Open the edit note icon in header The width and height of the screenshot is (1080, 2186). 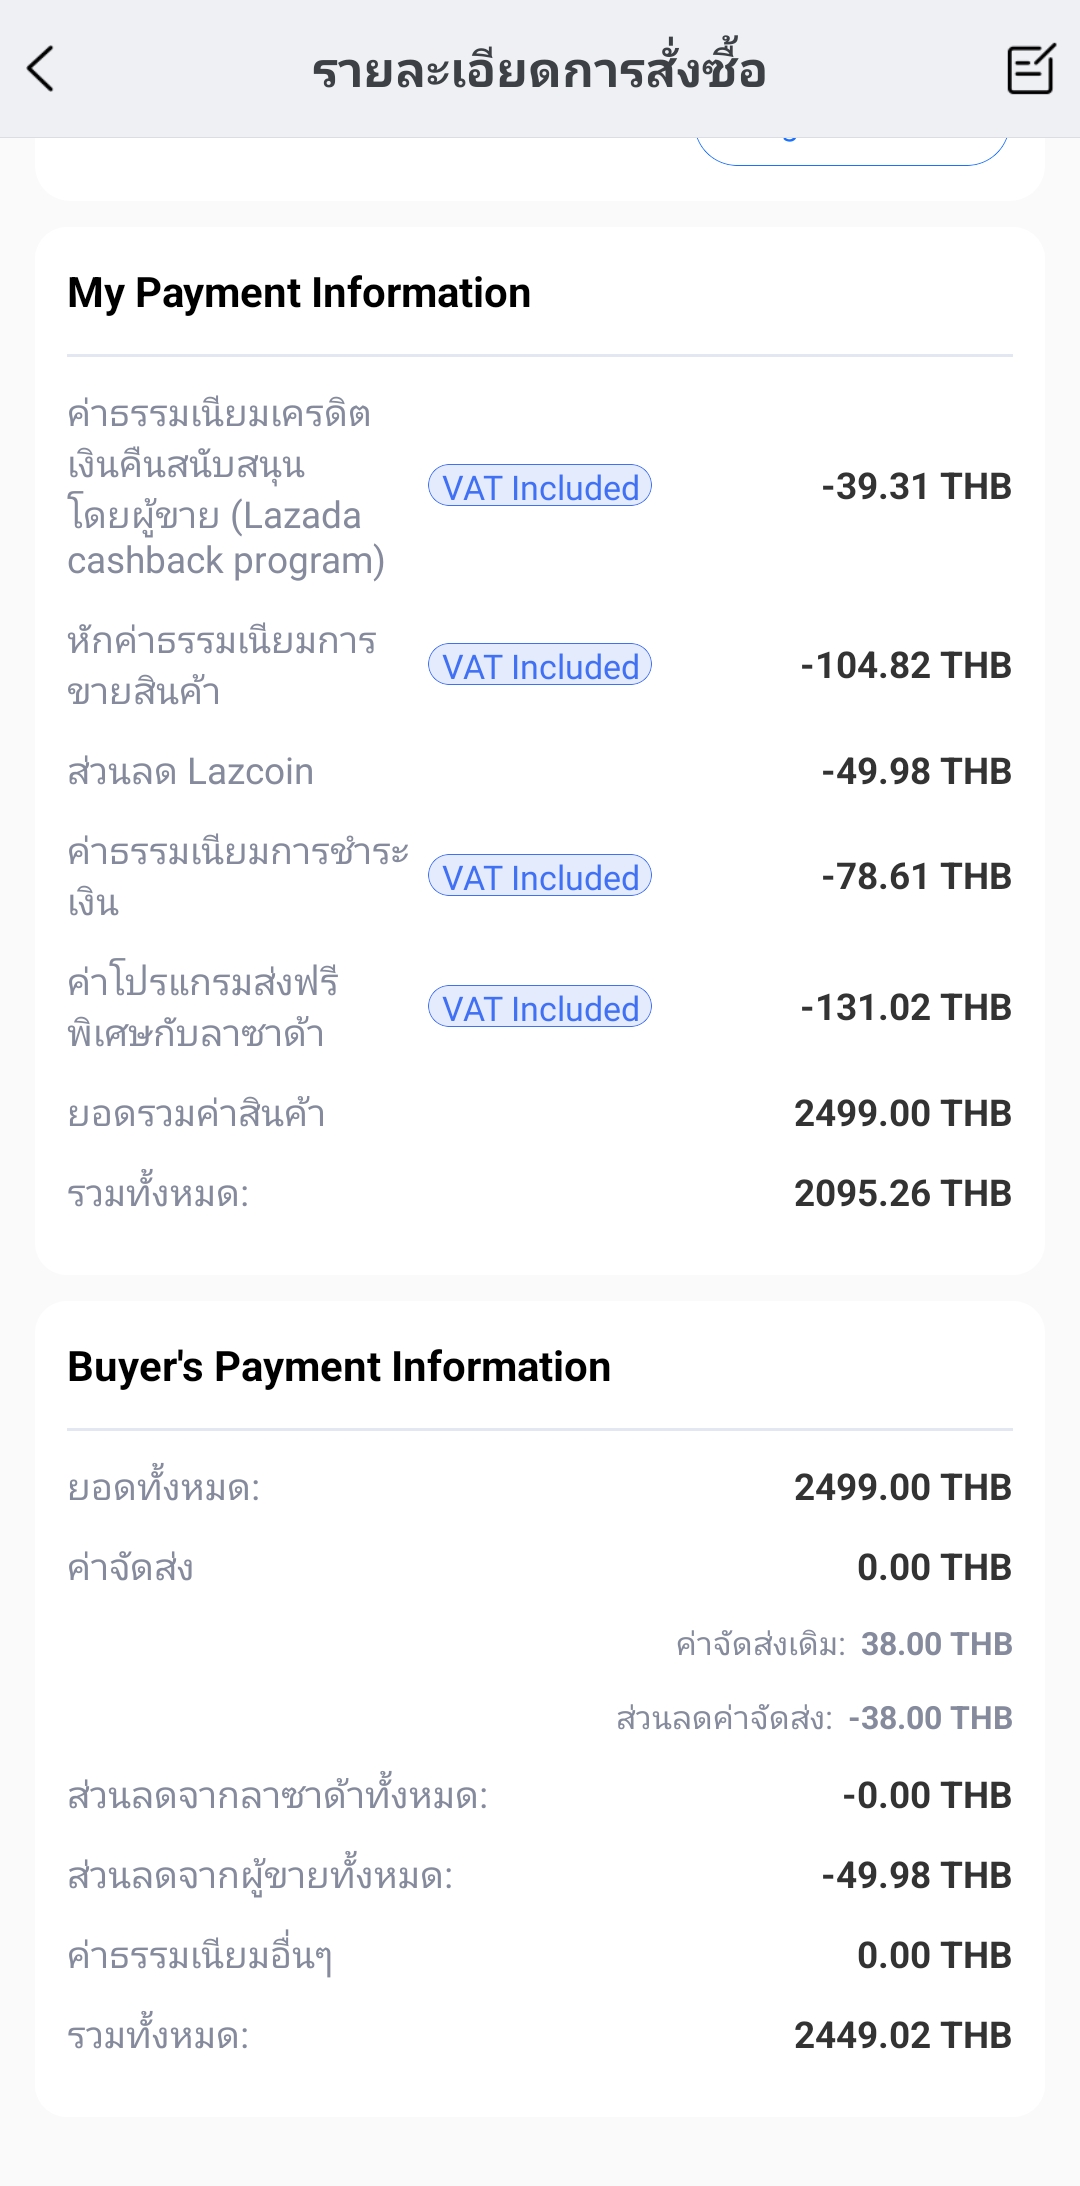[1030, 69]
